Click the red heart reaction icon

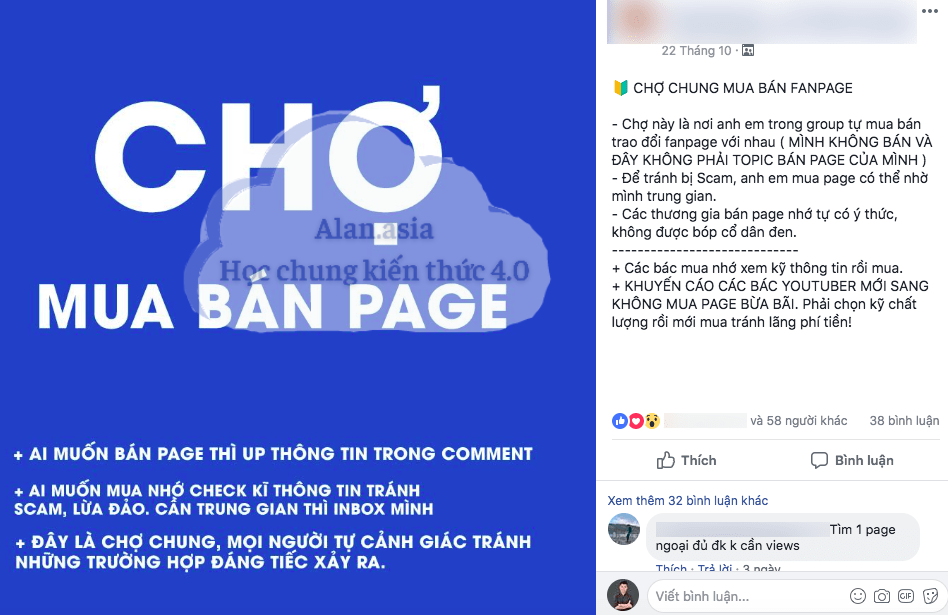(635, 421)
